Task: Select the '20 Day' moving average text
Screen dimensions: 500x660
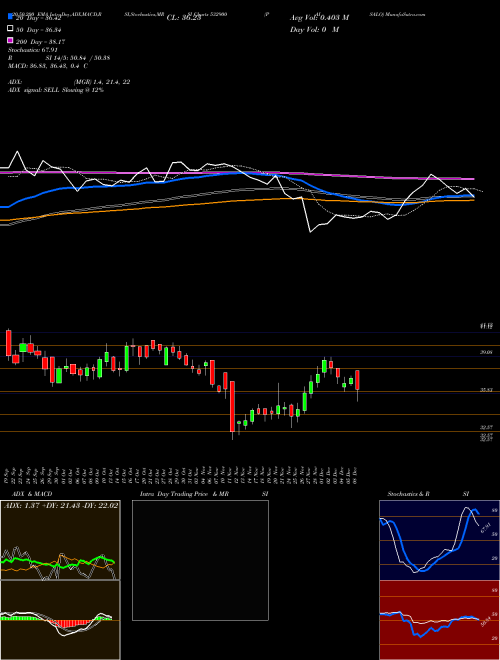Action: pos(39,18)
